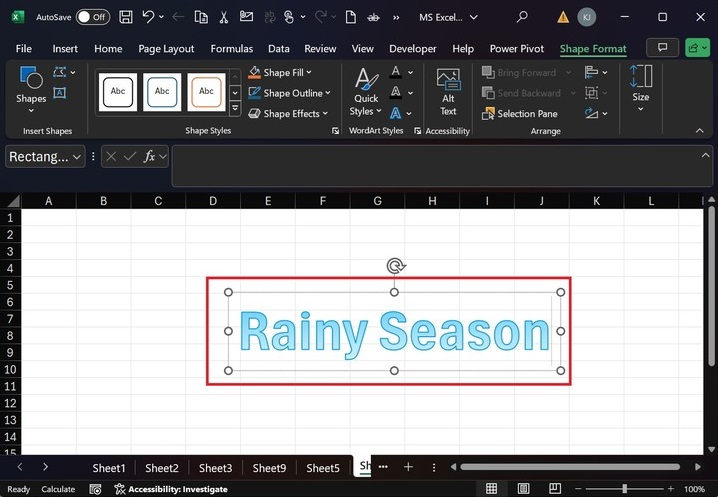
Task: Open the Align objects dropdown
Action: (x=596, y=72)
